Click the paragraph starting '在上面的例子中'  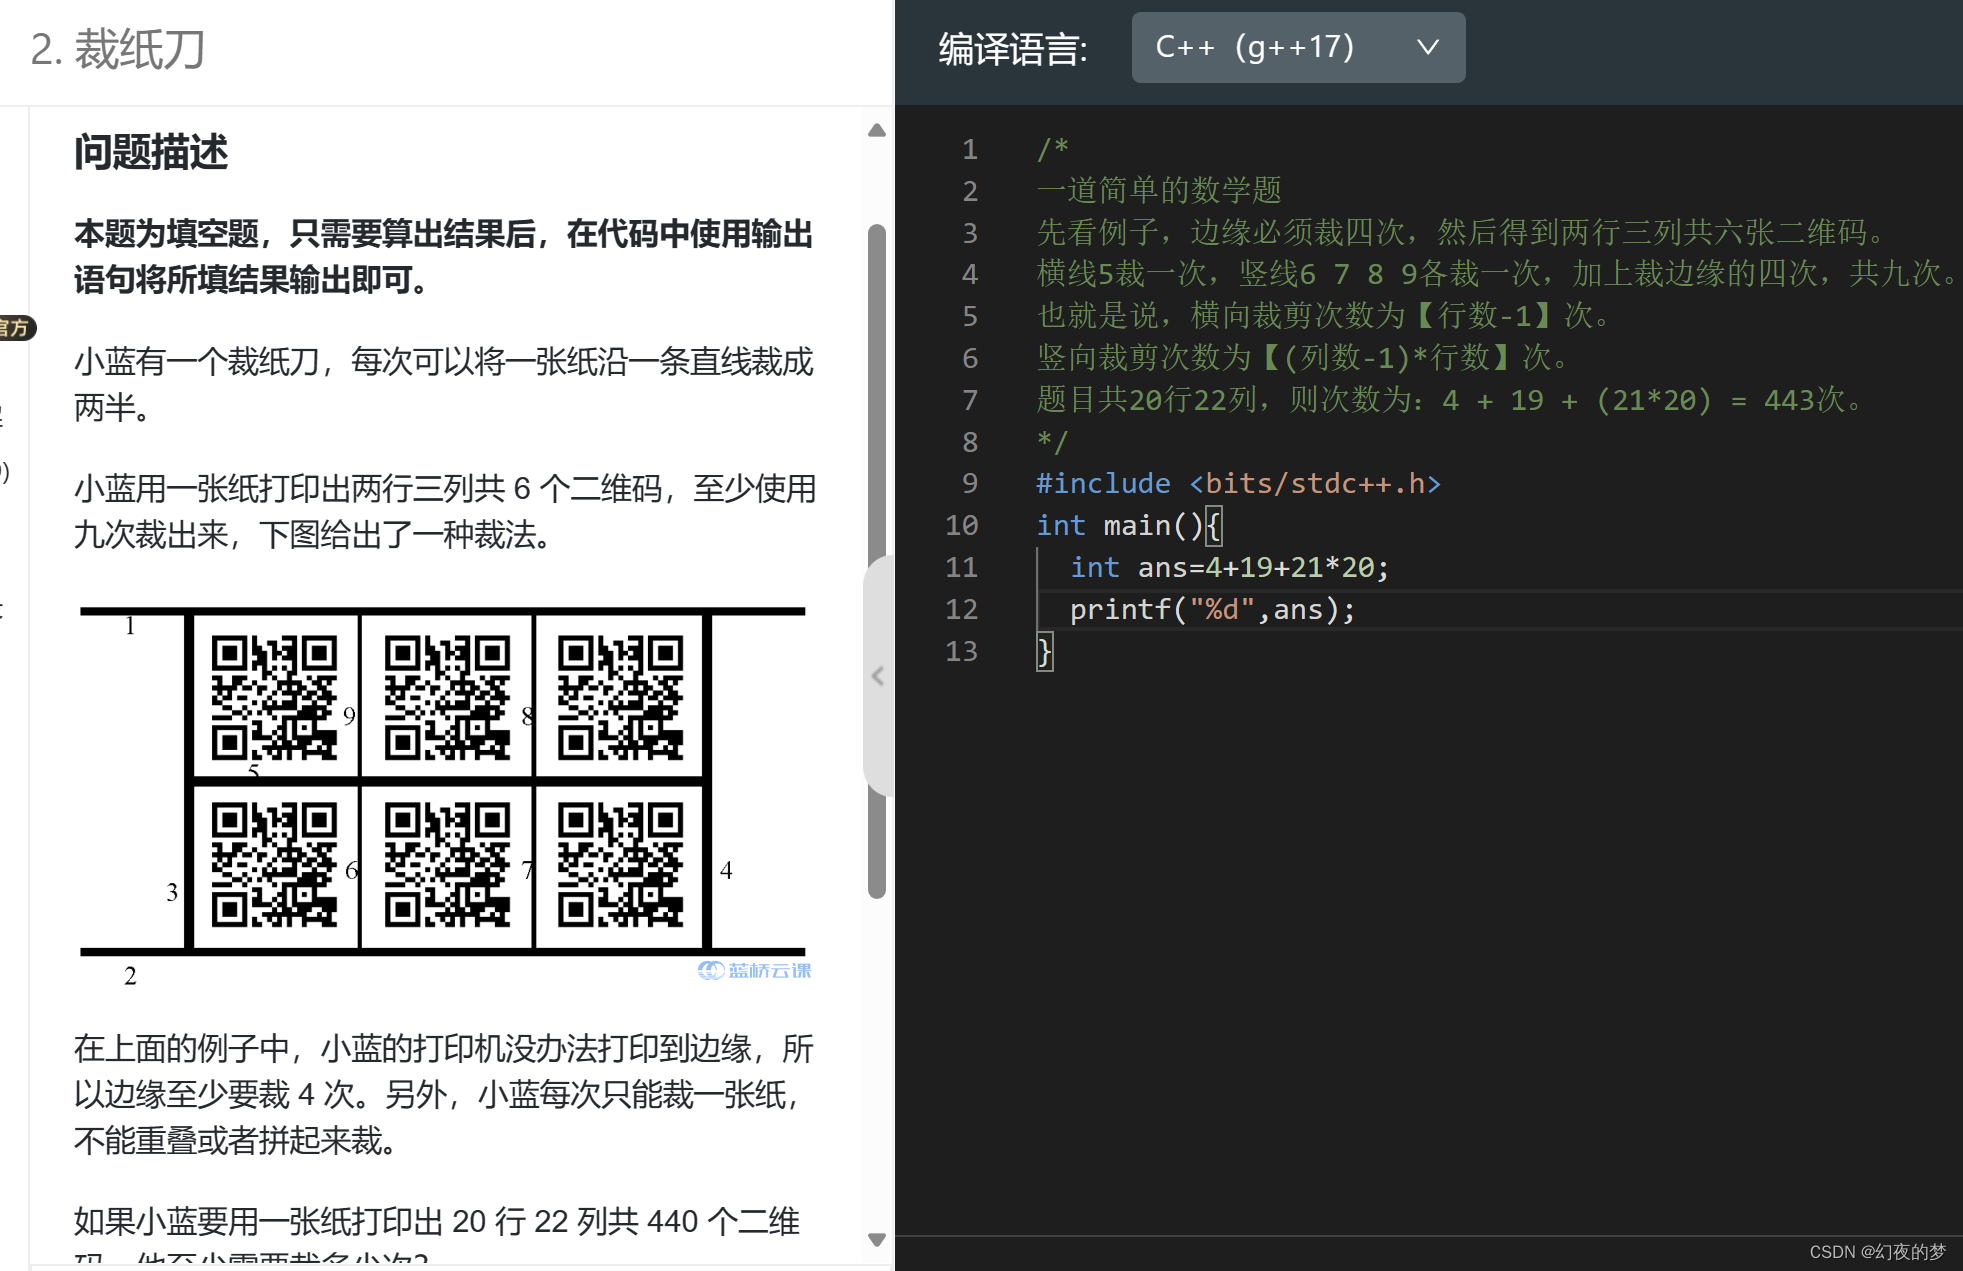tap(444, 1094)
